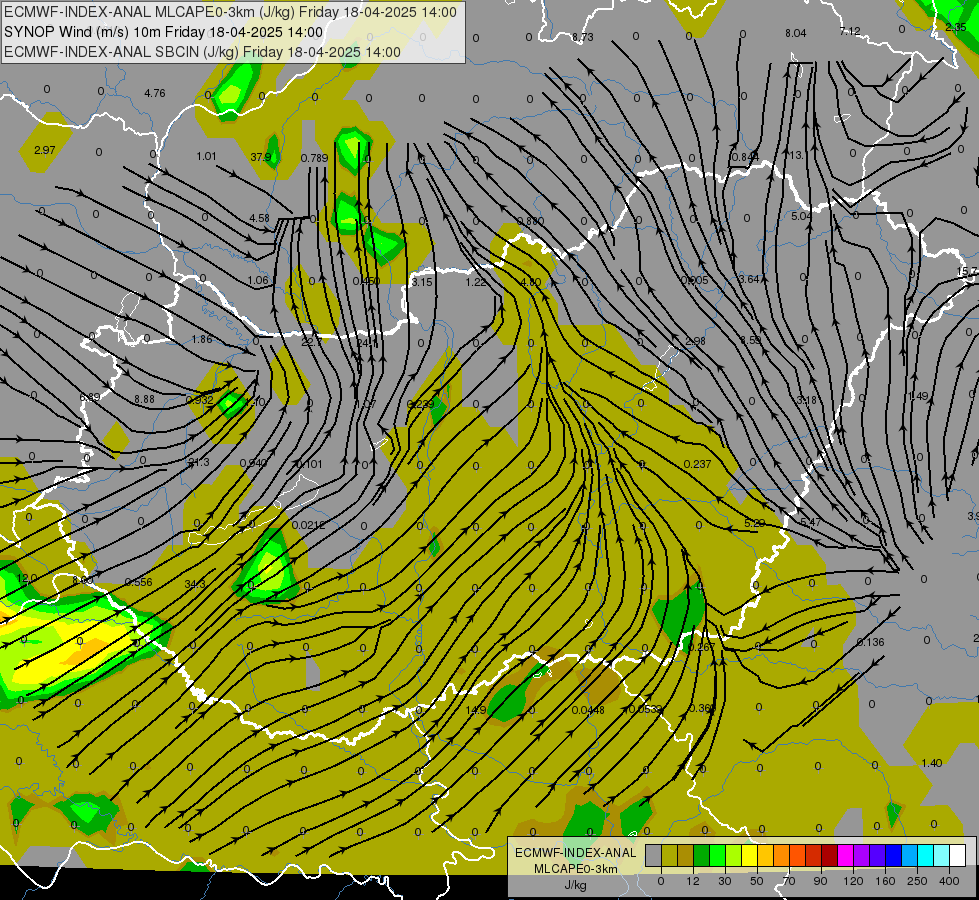This screenshot has width=979, height=900.
Task: Click the map value 4.58
Action: pyautogui.click(x=259, y=219)
